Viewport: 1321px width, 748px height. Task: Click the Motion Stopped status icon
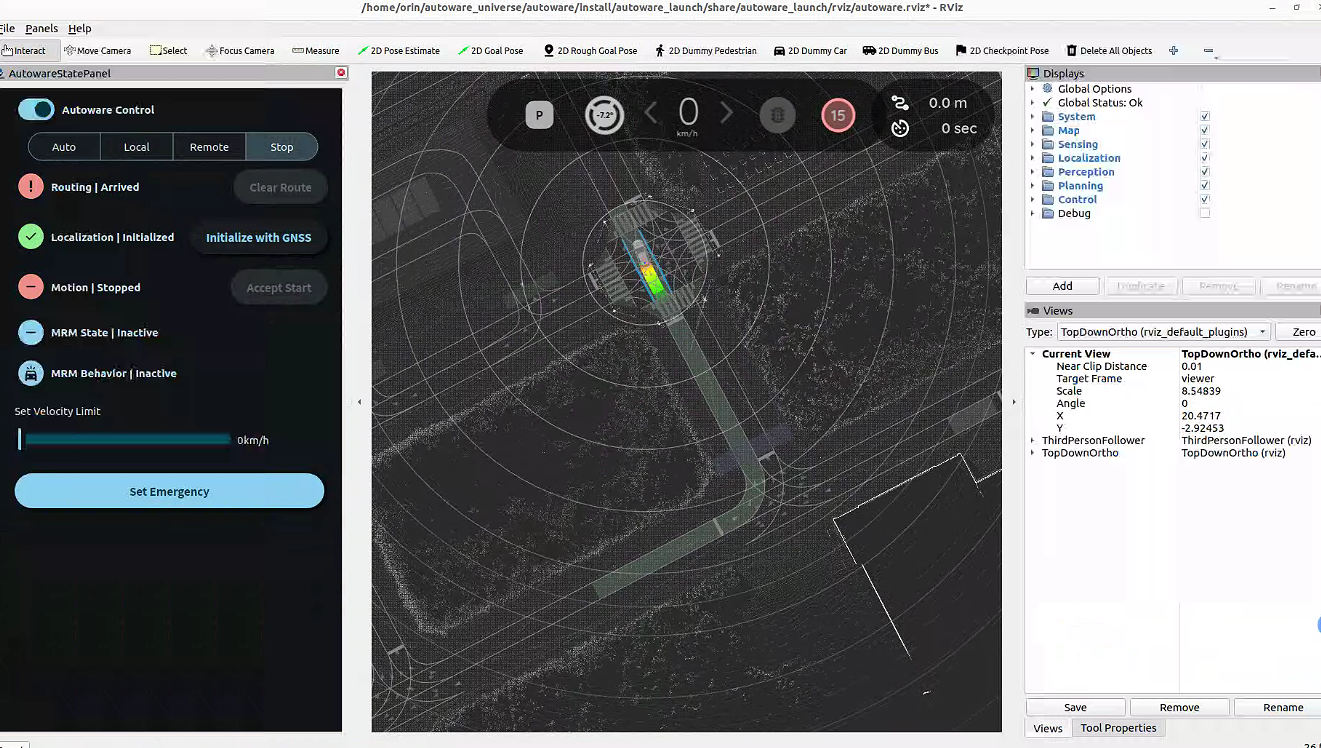(x=31, y=287)
